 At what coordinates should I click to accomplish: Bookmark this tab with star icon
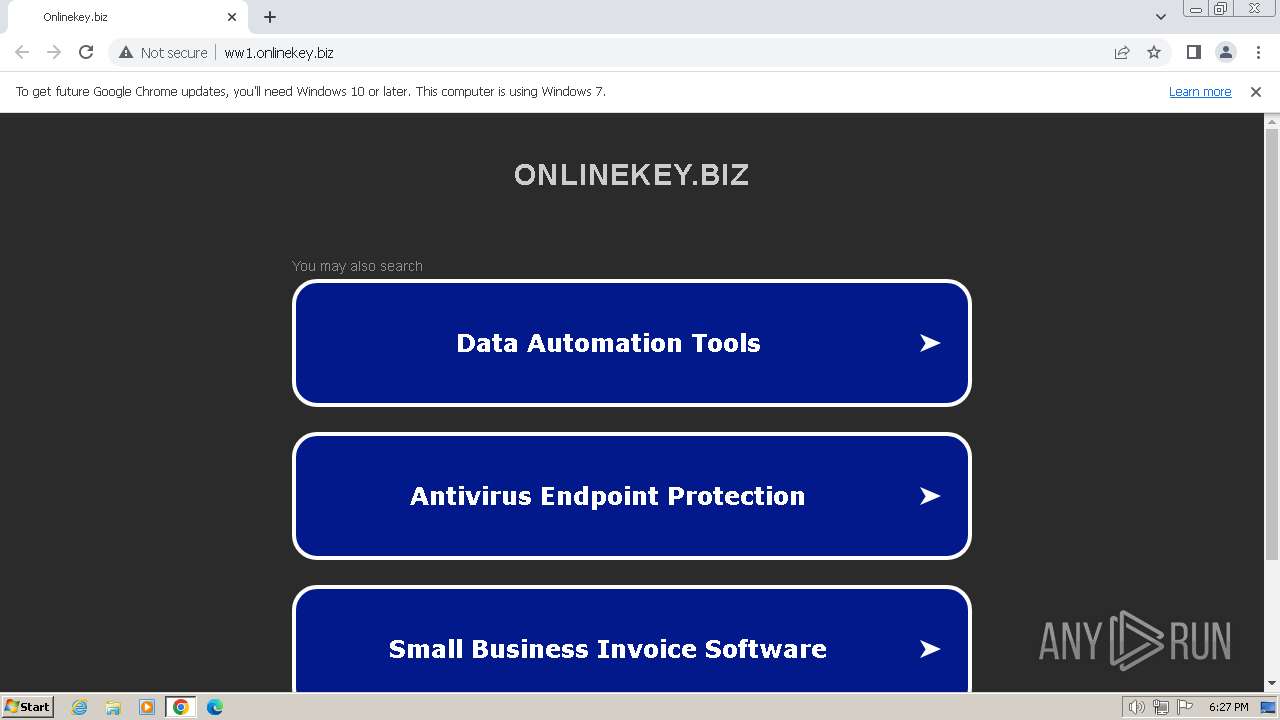[1154, 52]
